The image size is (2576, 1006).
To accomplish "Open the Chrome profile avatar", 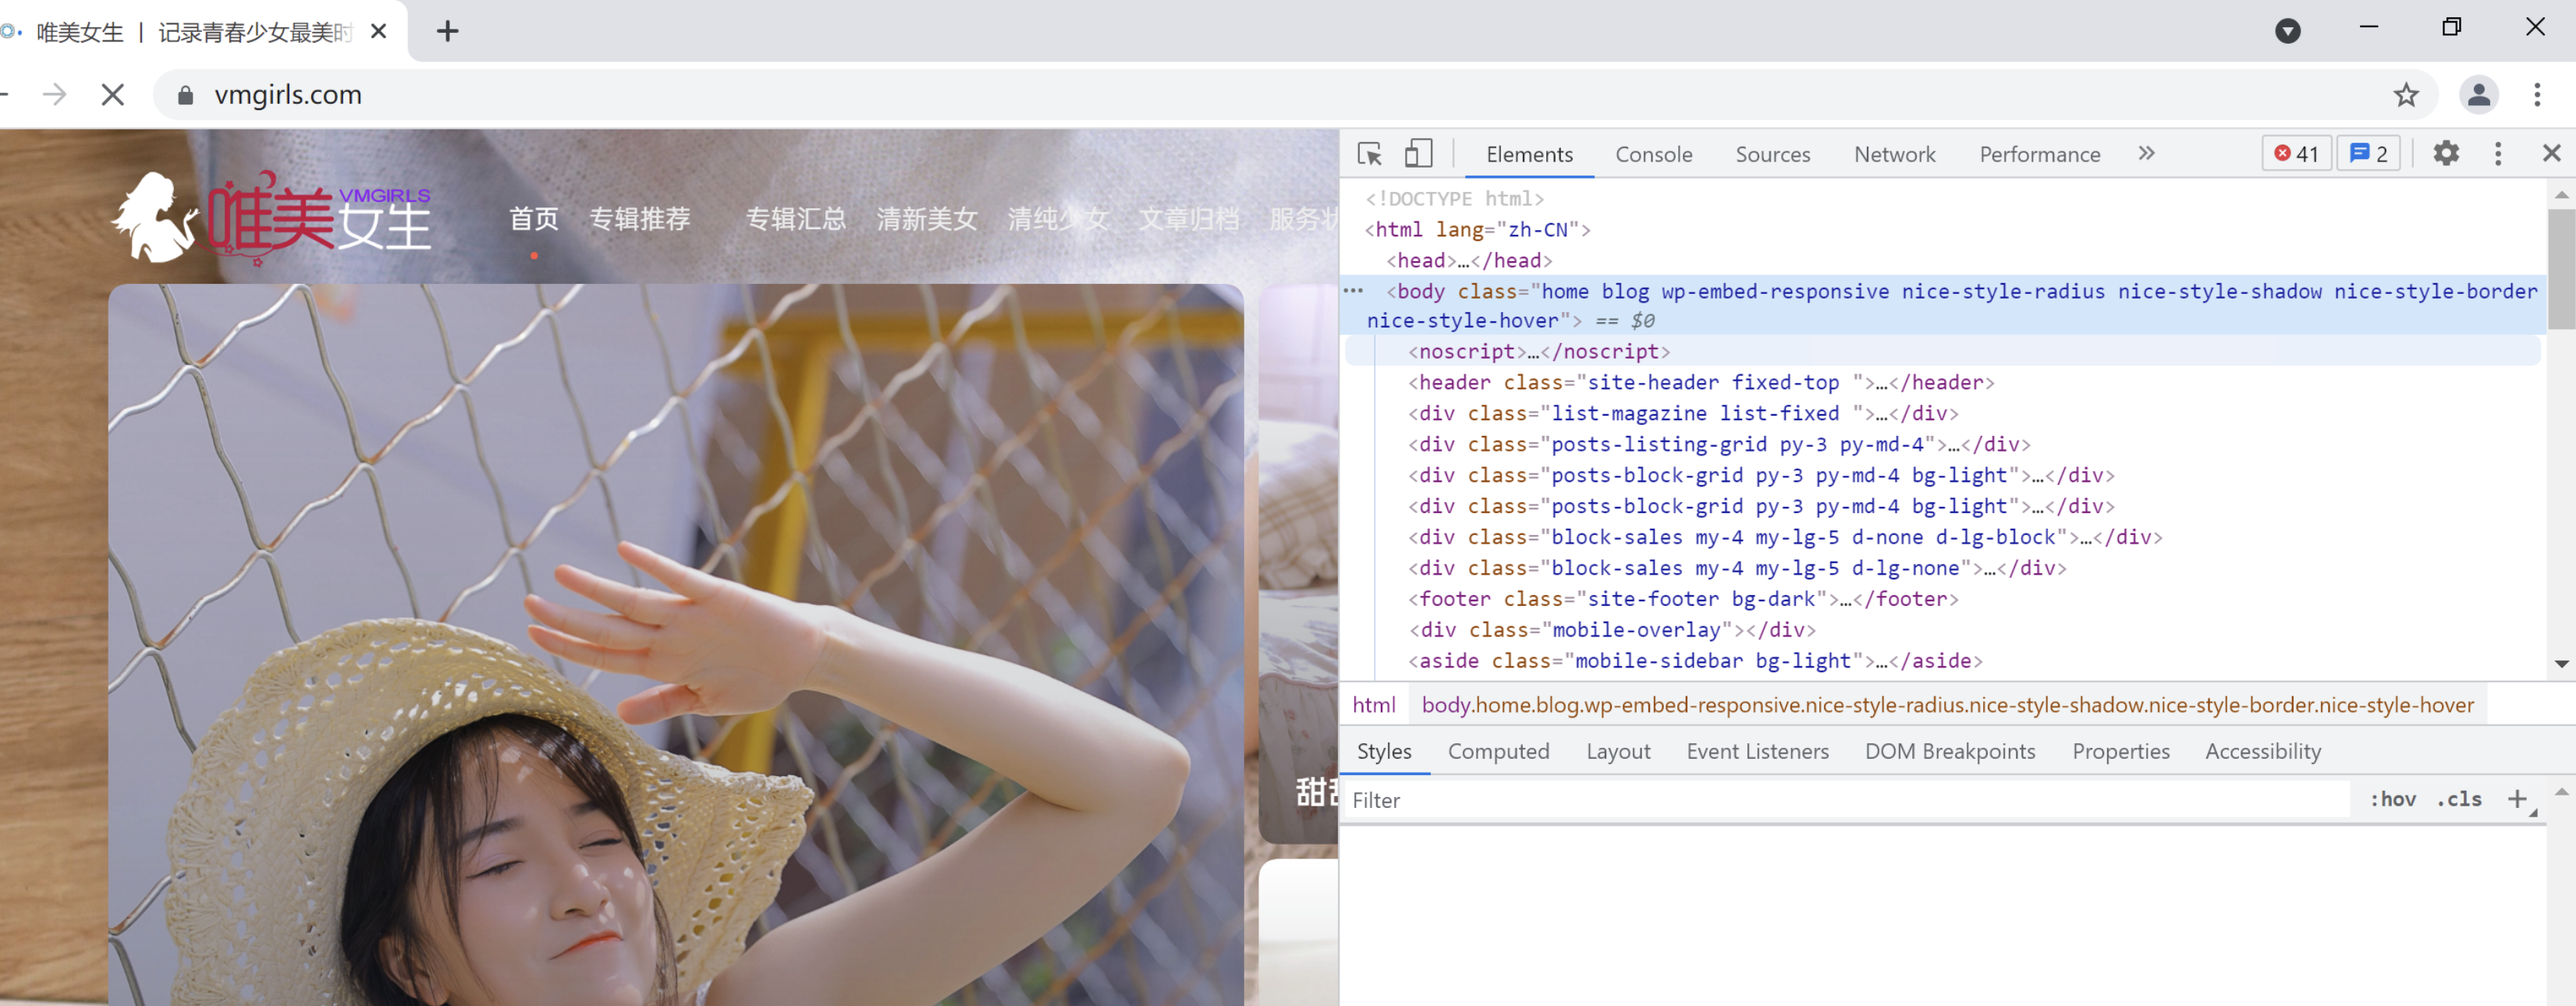I will 2478,95.
